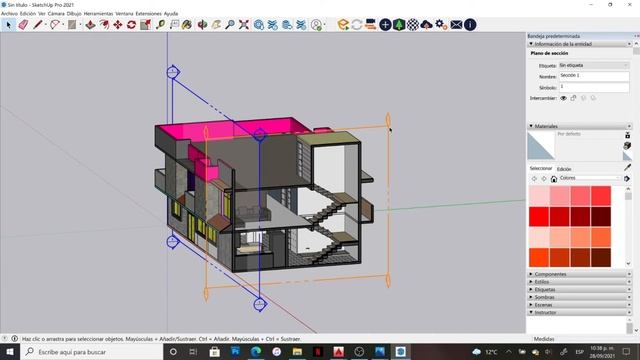Click the blue circle plus icon
Image resolution: width=640 pixels, height=360 pixels.
(385, 25)
